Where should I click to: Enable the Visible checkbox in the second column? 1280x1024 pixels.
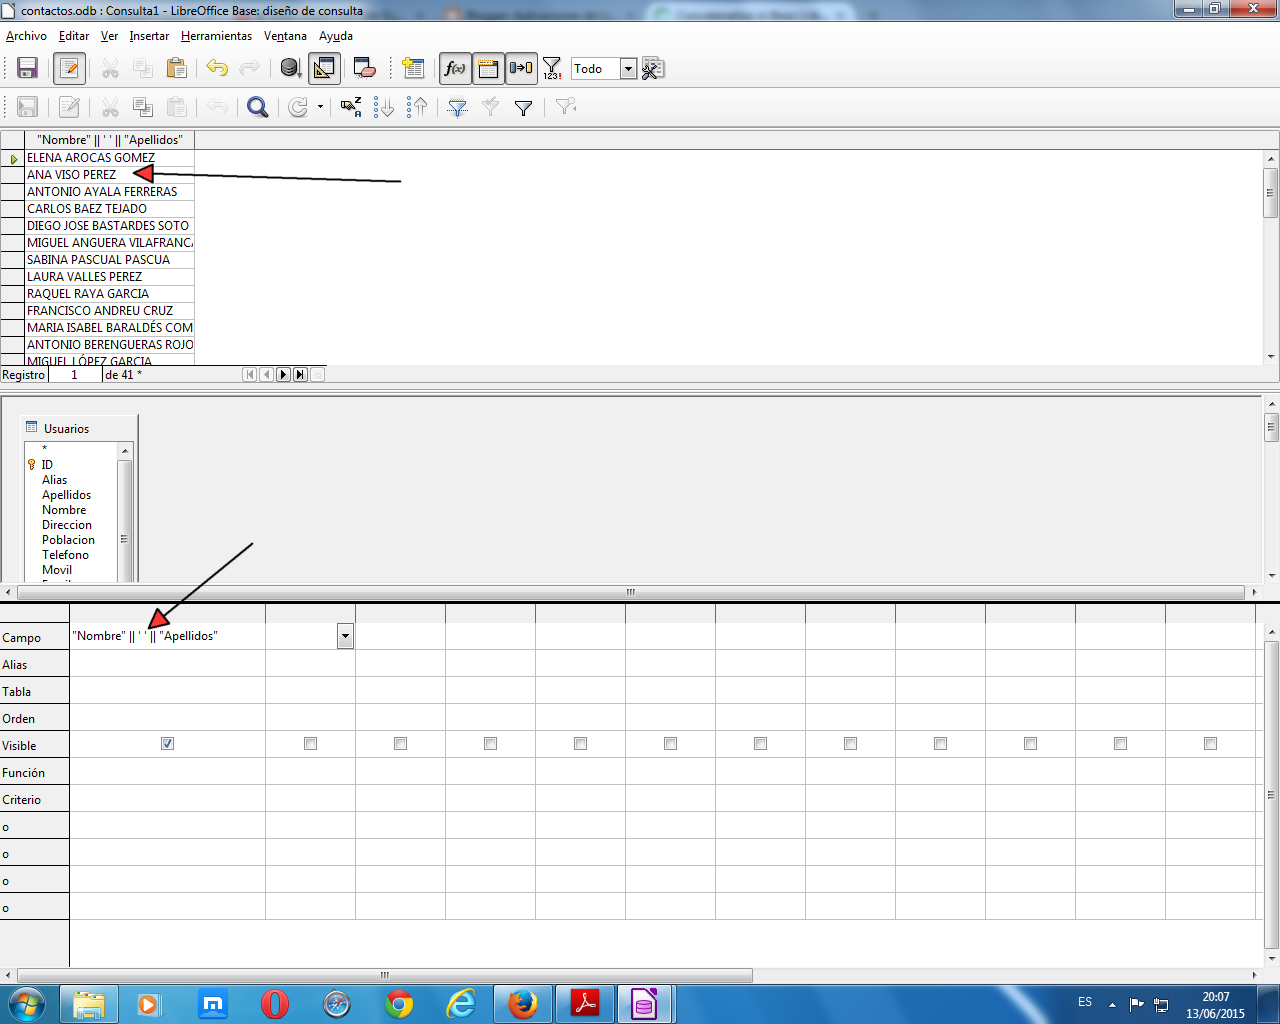point(309,743)
